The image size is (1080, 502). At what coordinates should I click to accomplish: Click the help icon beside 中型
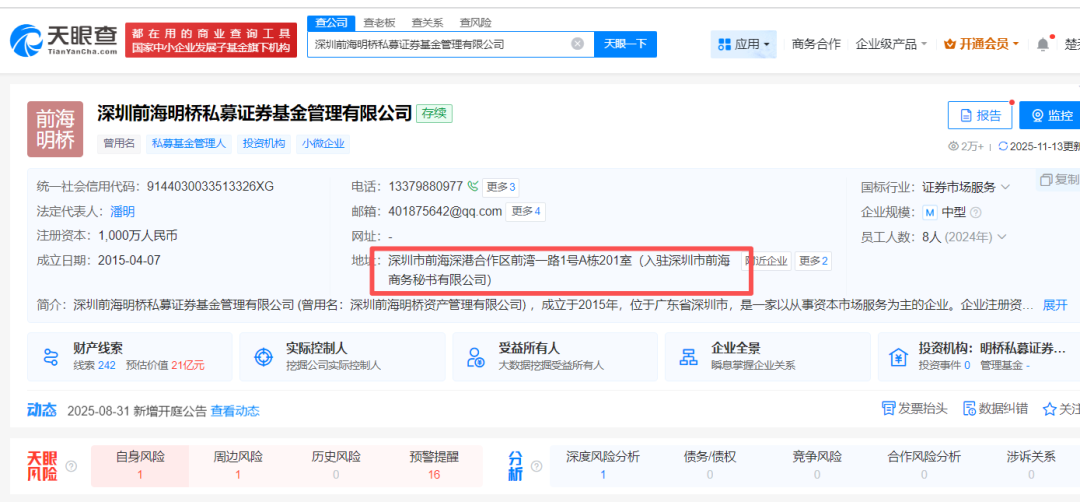[975, 212]
